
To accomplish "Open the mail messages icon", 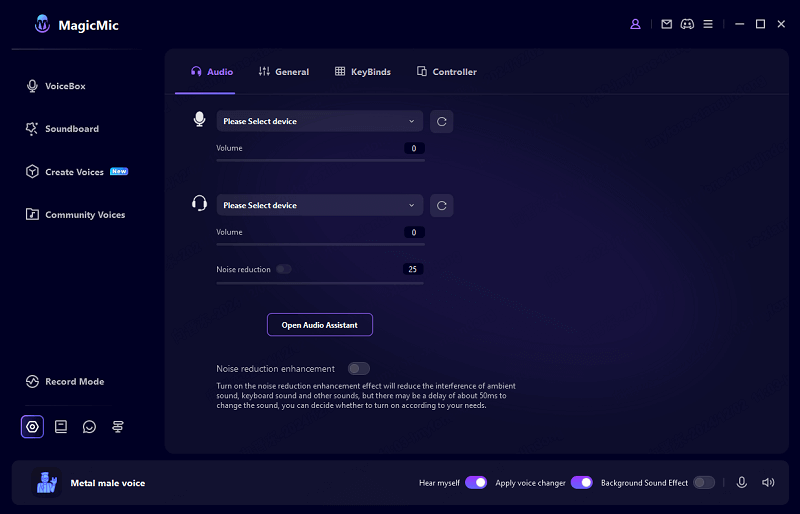I will (x=666, y=24).
